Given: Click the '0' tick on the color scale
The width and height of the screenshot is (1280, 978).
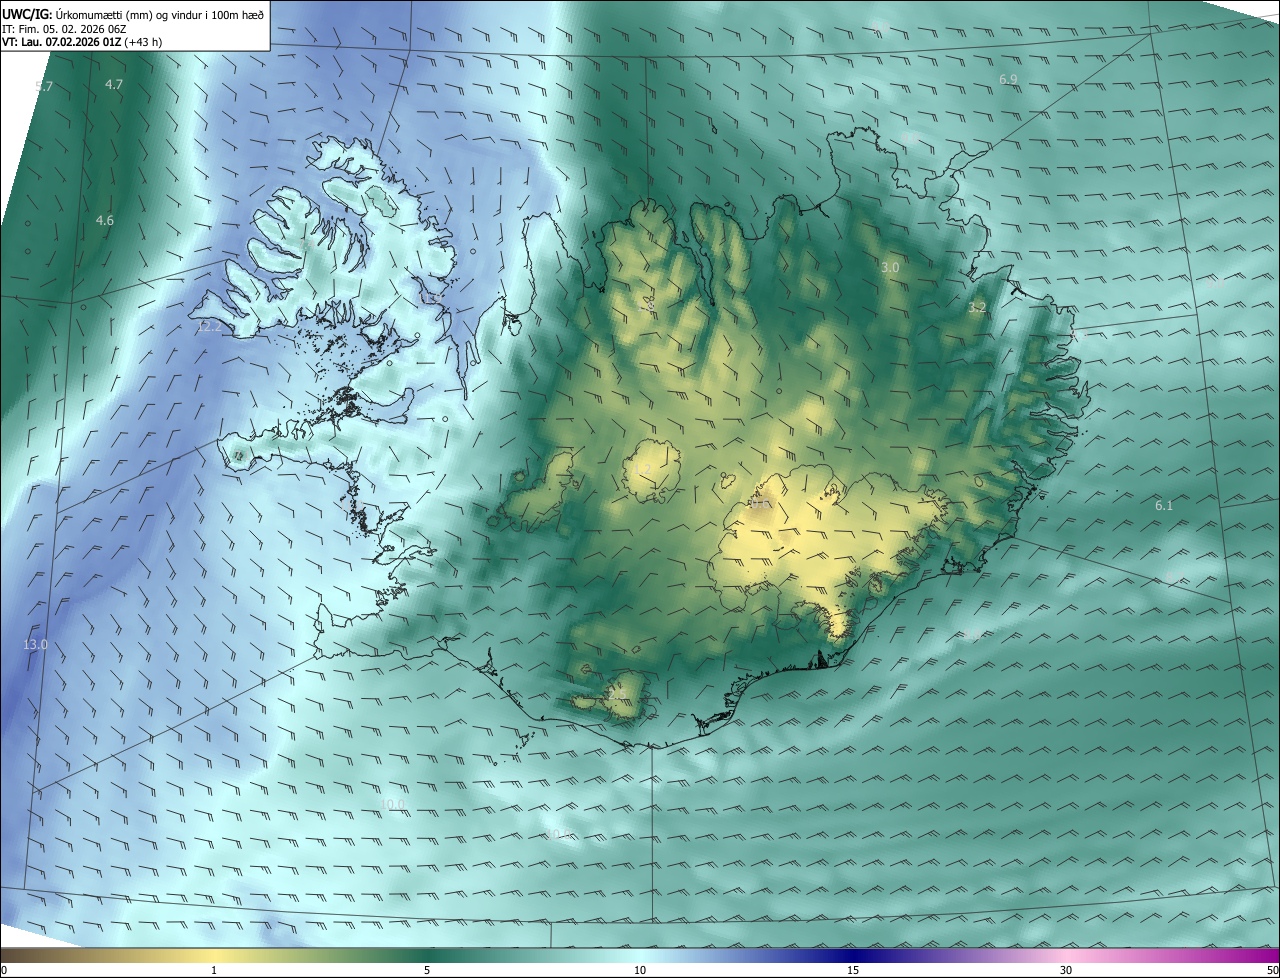Looking at the screenshot, I should pyautogui.click(x=4, y=970).
